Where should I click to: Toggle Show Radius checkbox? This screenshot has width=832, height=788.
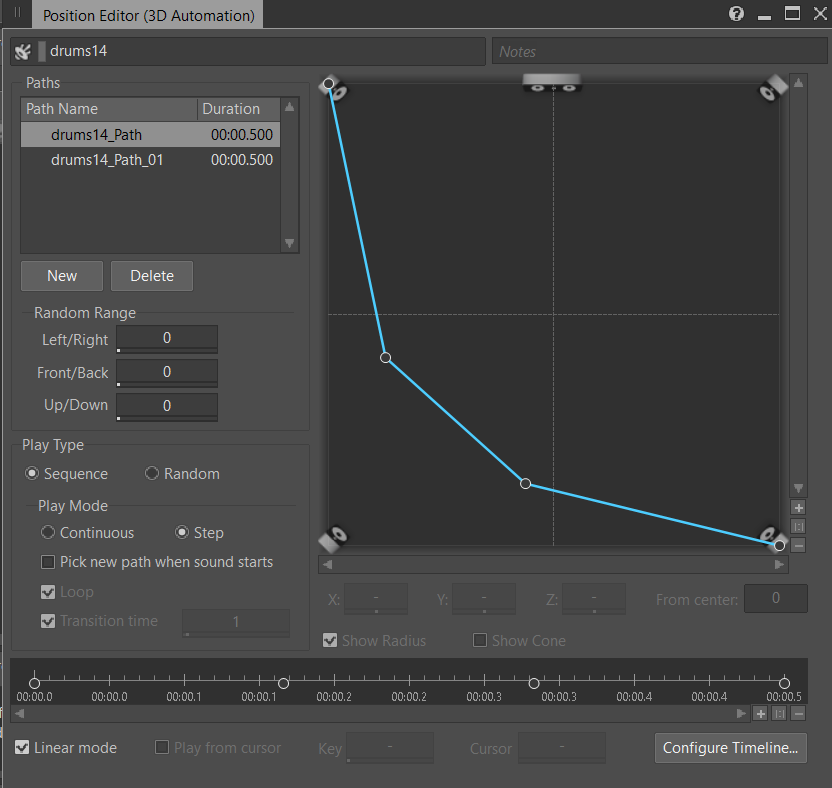point(330,640)
